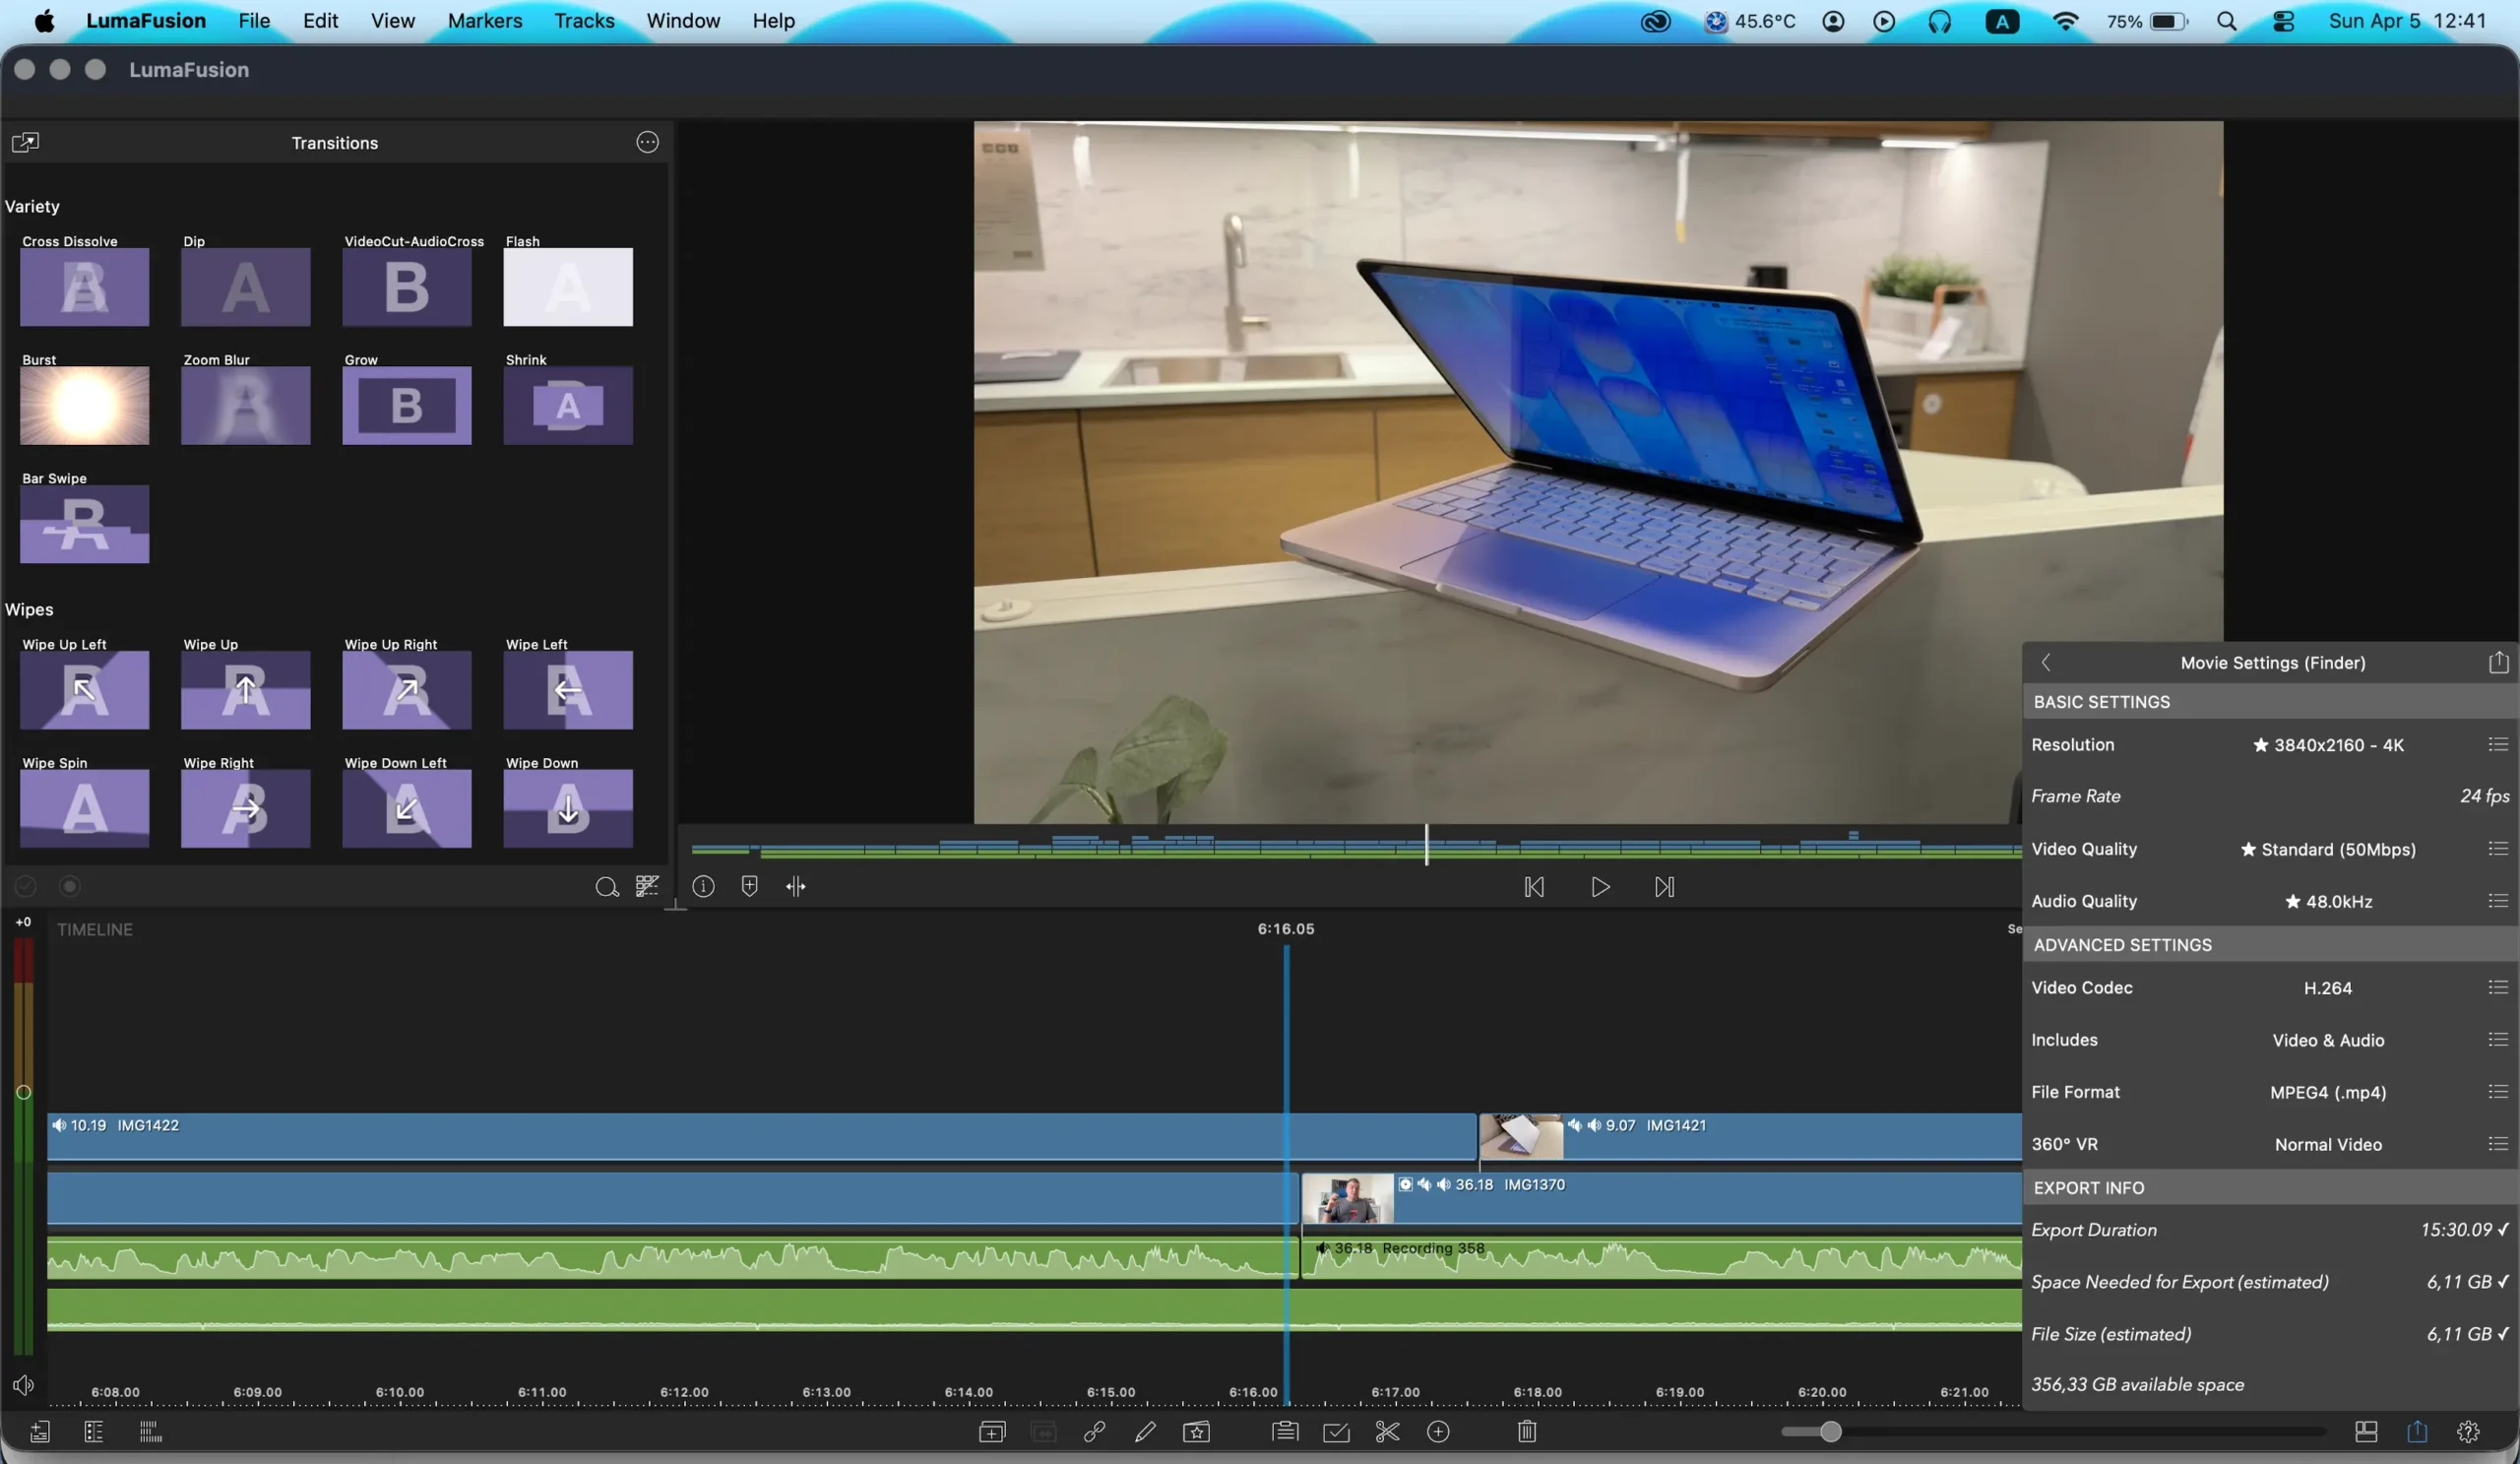Play the preview video
Image resolution: width=2520 pixels, height=1464 pixels.
[x=1600, y=887]
